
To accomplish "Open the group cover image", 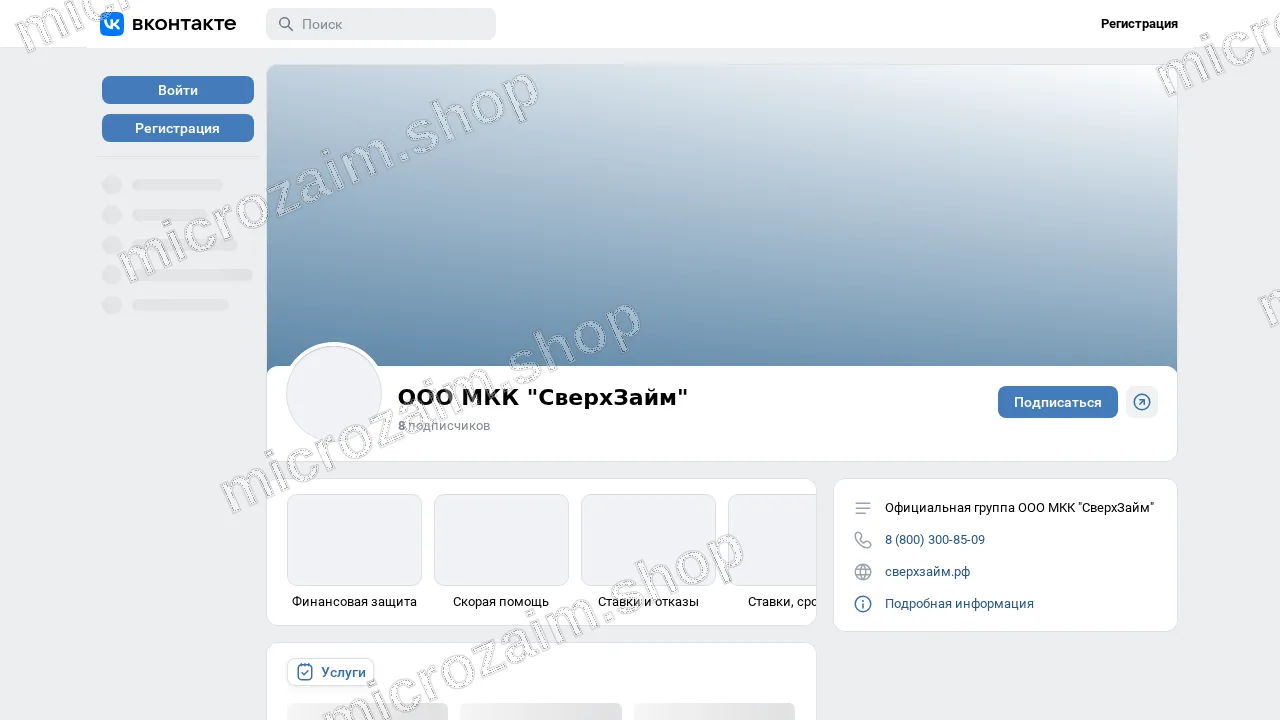I will pyautogui.click(x=722, y=216).
